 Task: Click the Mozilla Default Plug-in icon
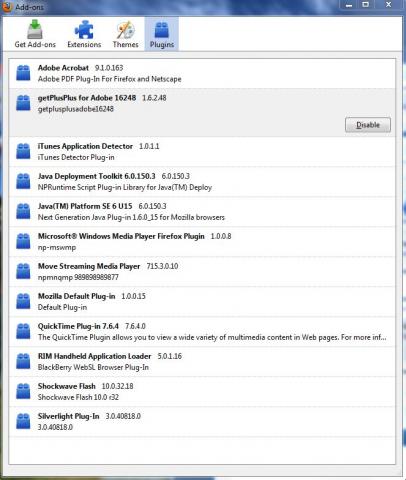pos(23,301)
